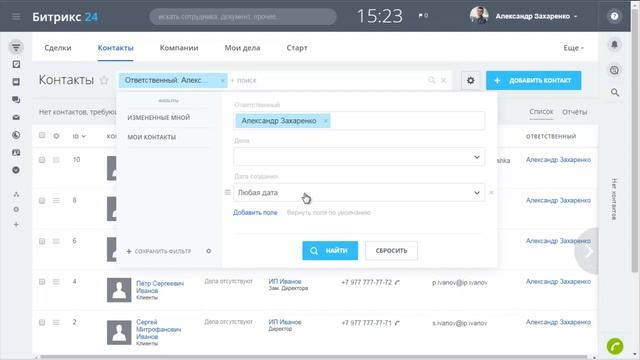Click phone icon next to +7 977 777-77-71
Screen dimensions: 640x360
click(x=397, y=323)
